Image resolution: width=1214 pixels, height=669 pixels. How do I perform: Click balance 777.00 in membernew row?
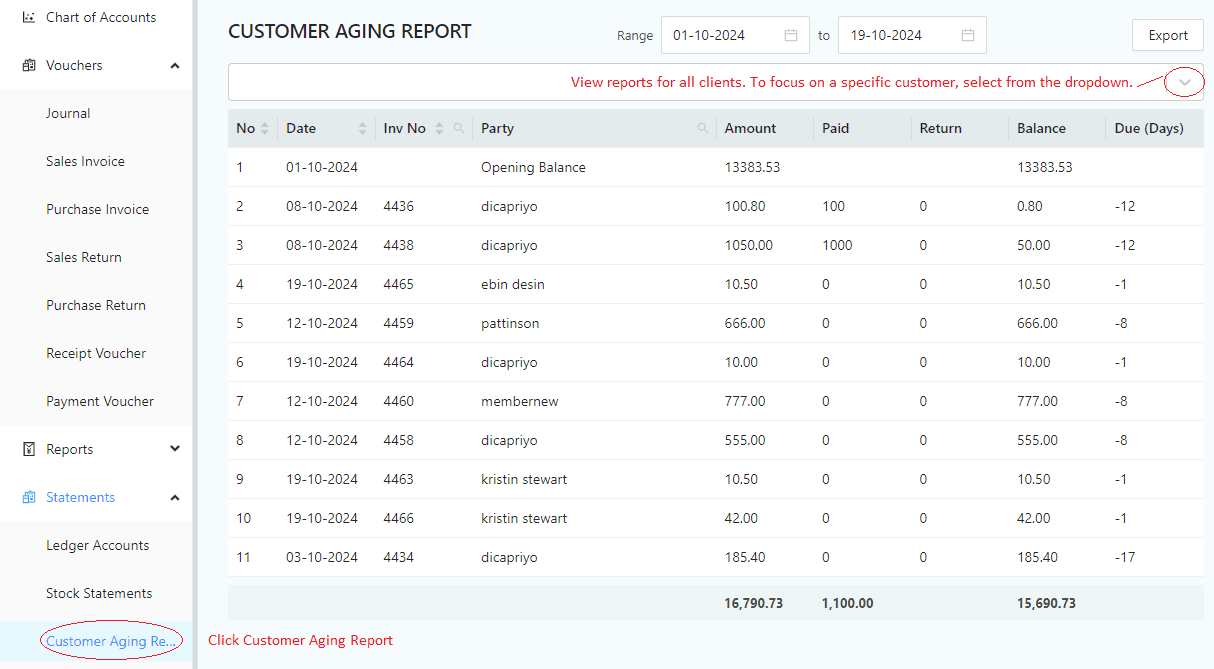pos(1037,401)
